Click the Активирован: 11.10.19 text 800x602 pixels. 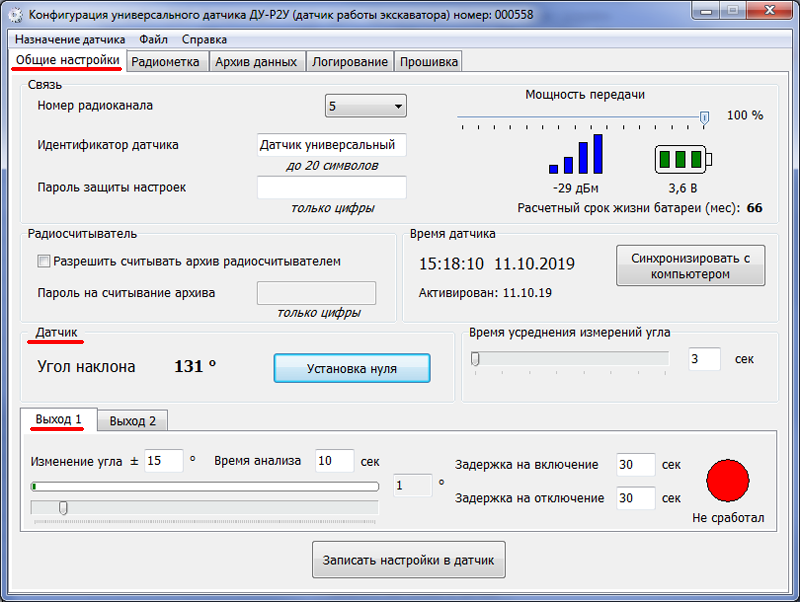pyautogui.click(x=485, y=293)
